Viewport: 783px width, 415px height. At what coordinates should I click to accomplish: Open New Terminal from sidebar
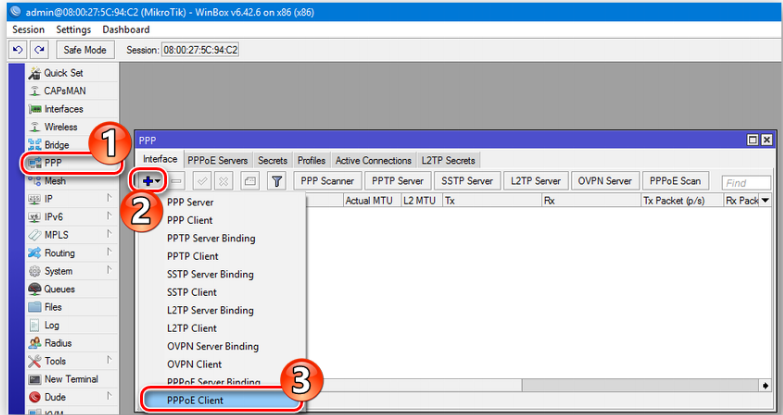72,379
